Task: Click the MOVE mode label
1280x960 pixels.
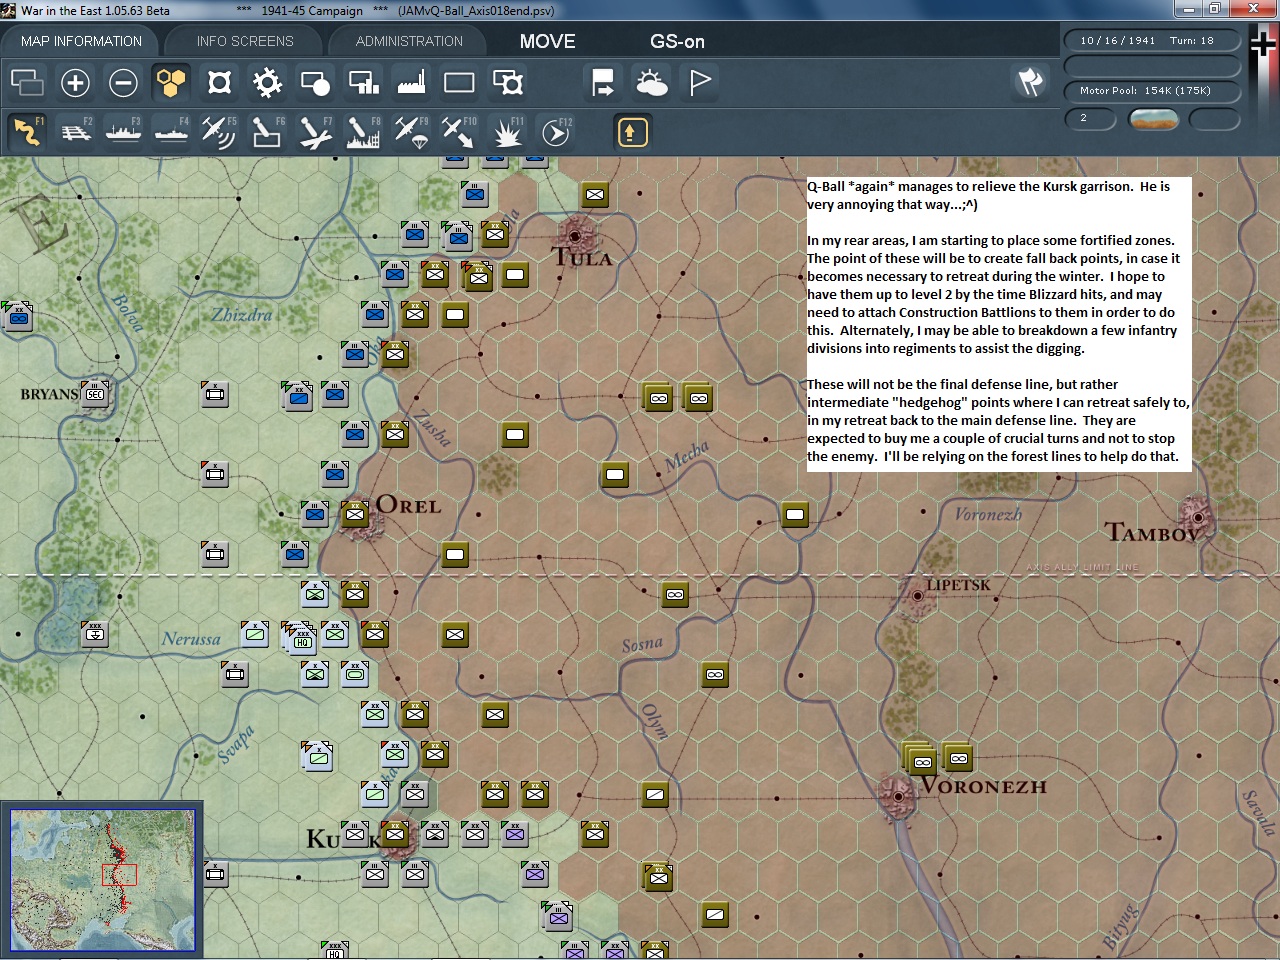Action: coord(547,41)
